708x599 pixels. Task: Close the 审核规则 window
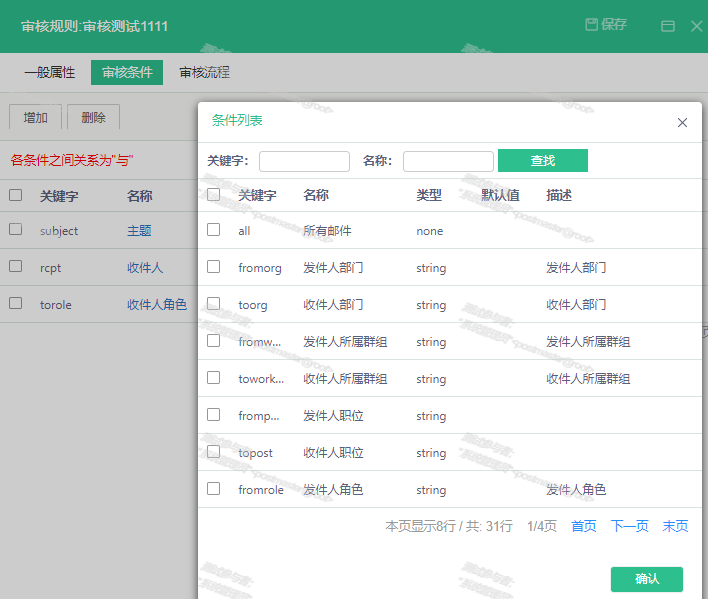(x=697, y=26)
